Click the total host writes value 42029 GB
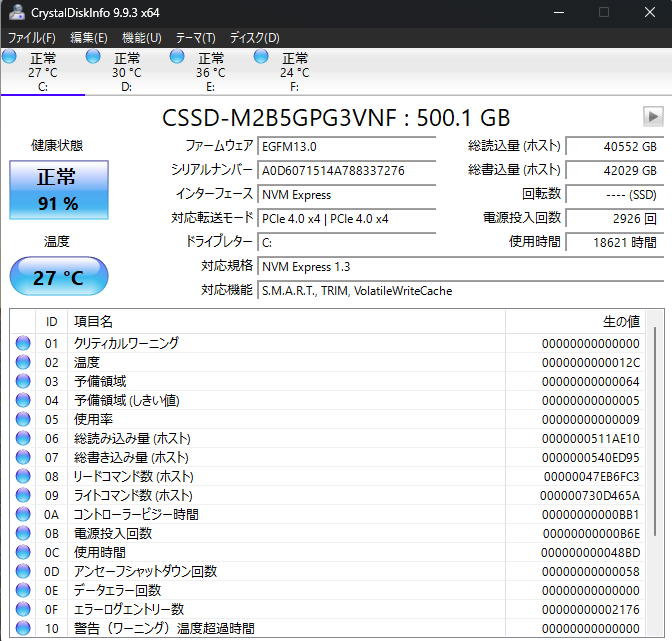The height and width of the screenshot is (641, 672). coord(615,171)
